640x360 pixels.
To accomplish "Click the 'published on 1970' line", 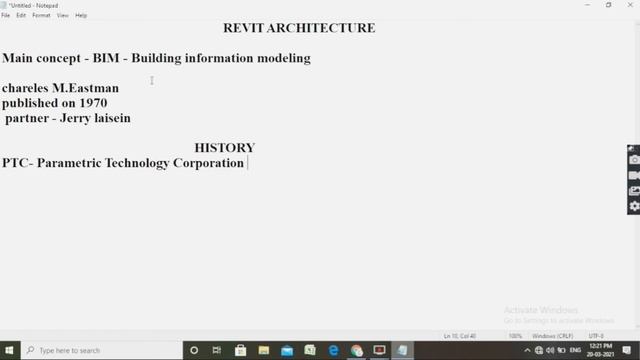I will pos(55,103).
